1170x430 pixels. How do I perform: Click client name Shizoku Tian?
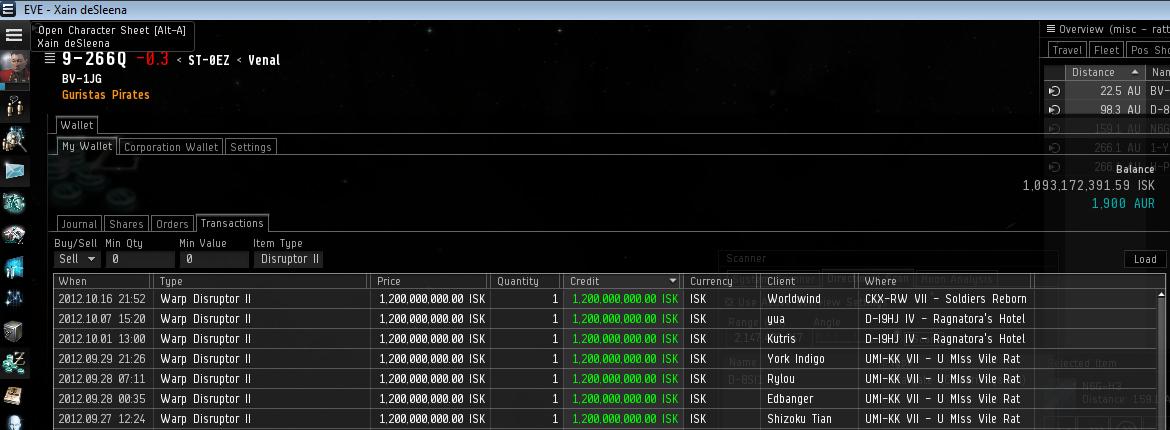tap(799, 419)
